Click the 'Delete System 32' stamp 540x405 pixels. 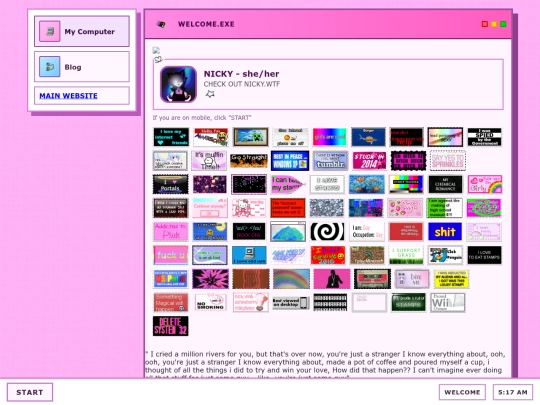[171, 326]
